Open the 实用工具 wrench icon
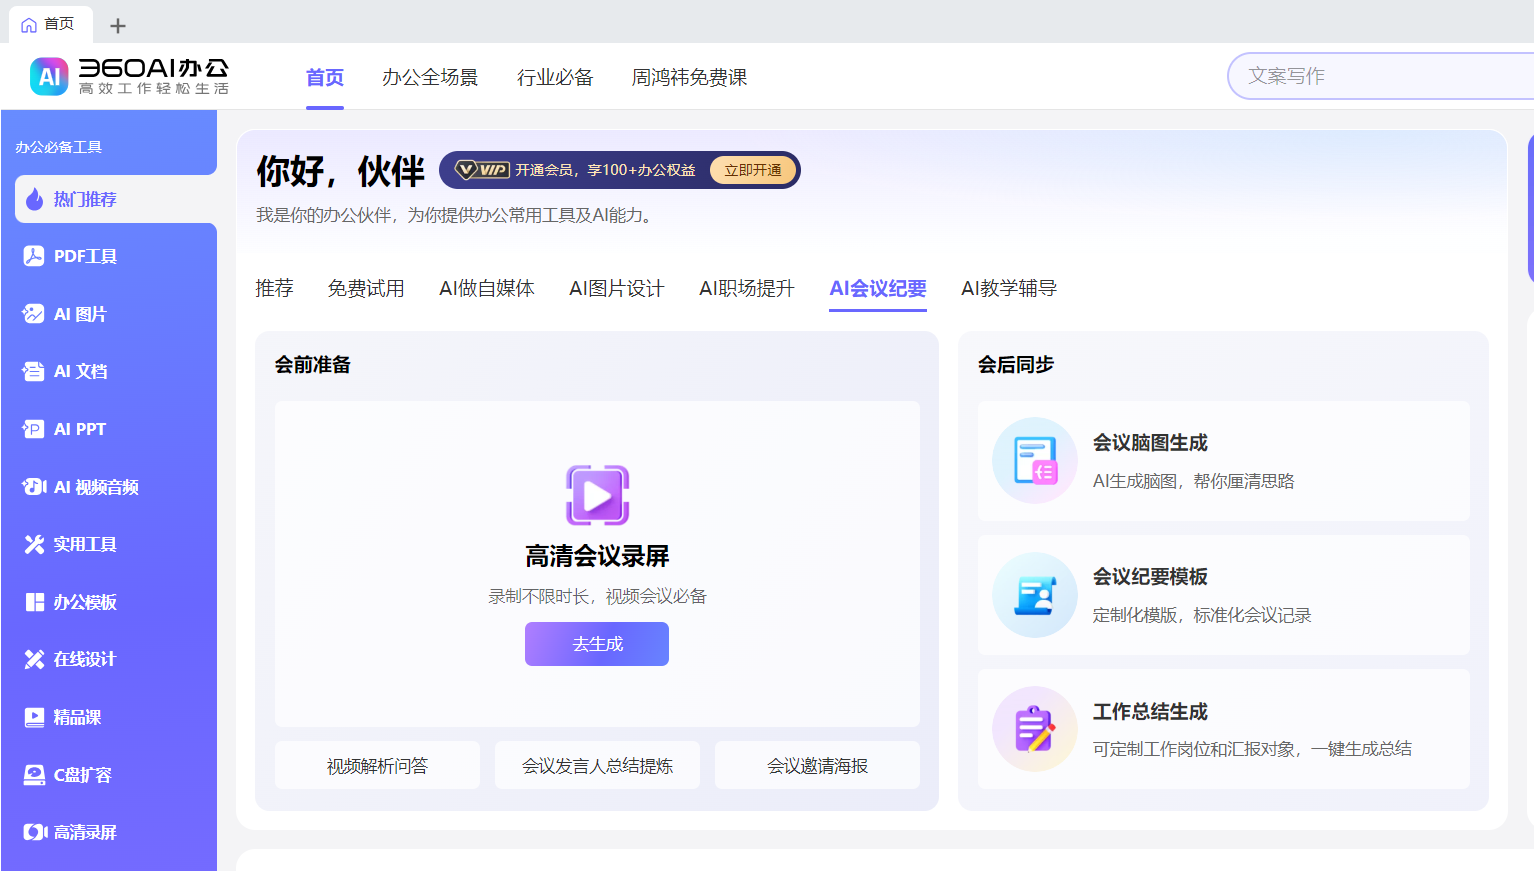This screenshot has height=871, width=1534. [34, 544]
